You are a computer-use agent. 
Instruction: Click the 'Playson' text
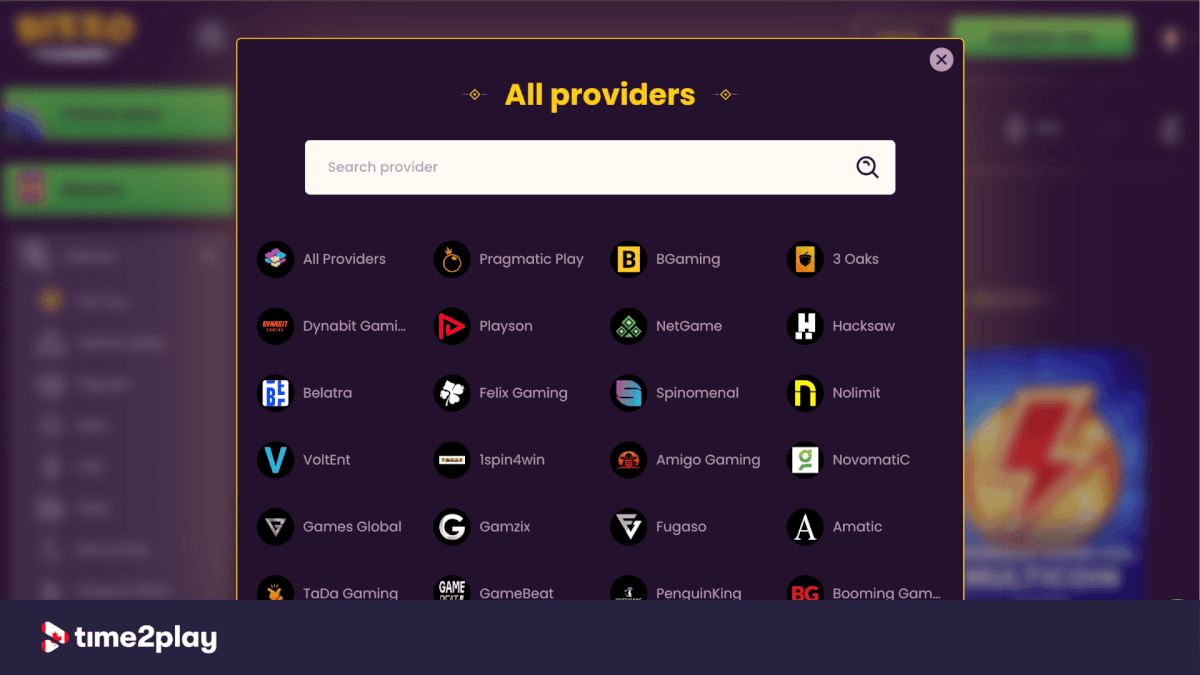[x=506, y=326]
